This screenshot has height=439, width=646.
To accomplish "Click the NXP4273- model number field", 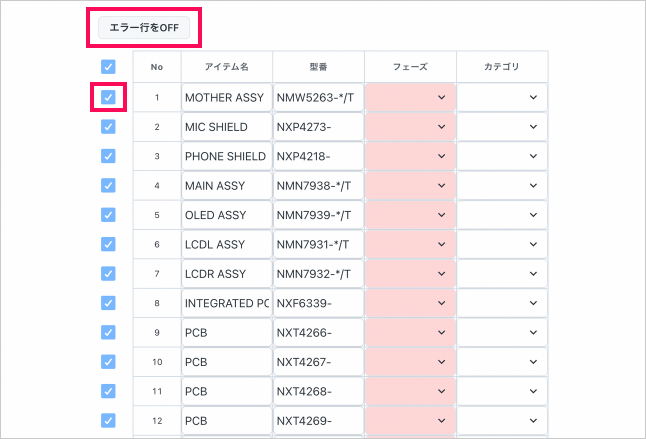I will click(317, 127).
